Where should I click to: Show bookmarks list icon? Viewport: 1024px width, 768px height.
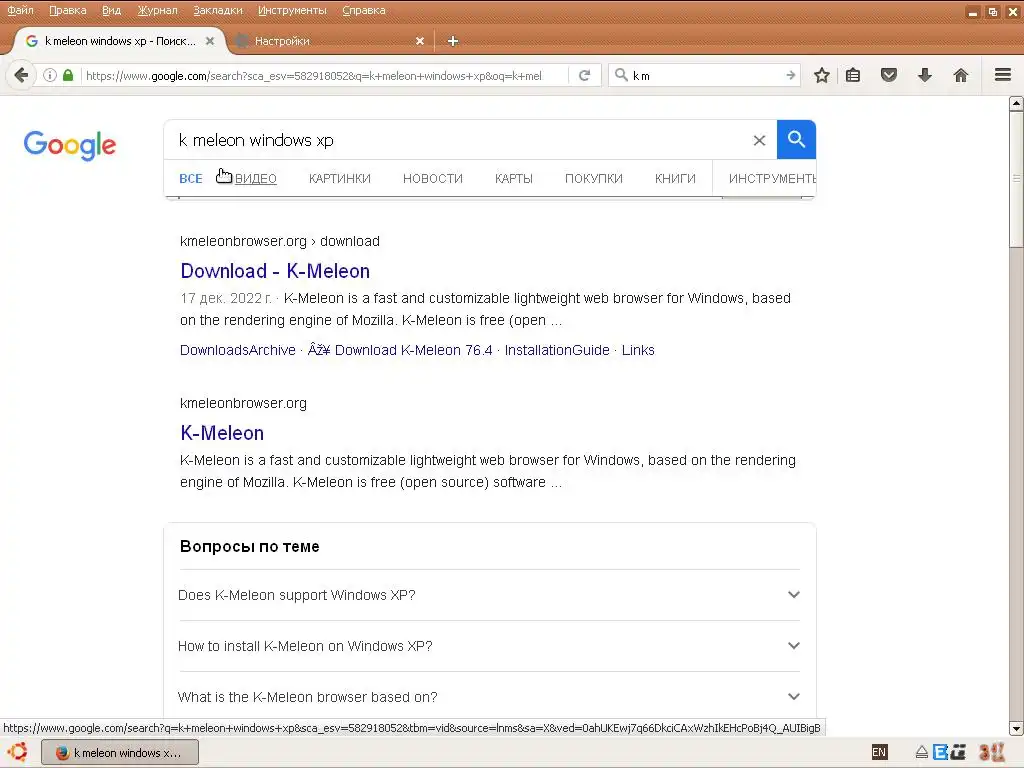pyautogui.click(x=853, y=75)
